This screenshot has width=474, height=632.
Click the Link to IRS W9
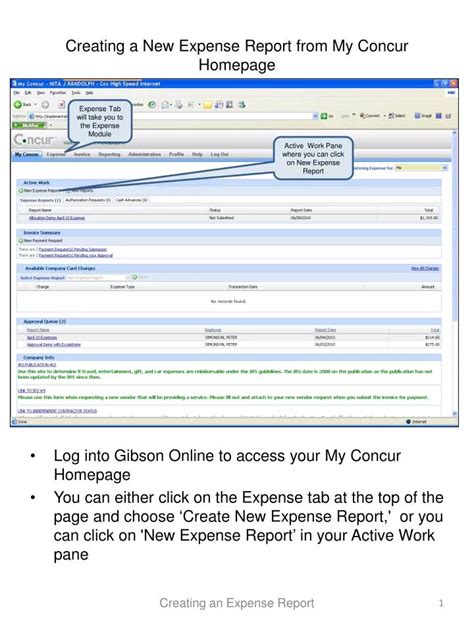(31, 391)
